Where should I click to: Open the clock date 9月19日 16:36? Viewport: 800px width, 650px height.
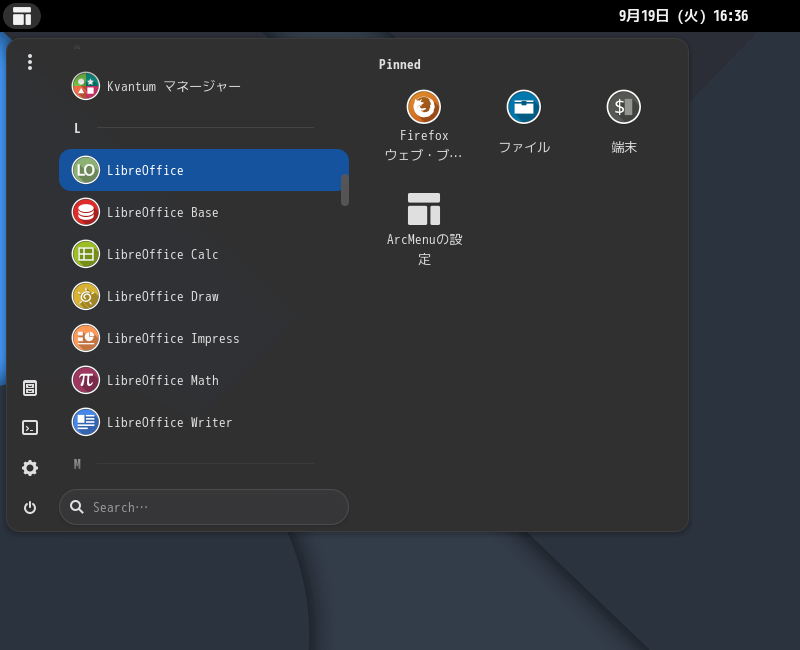coord(684,16)
